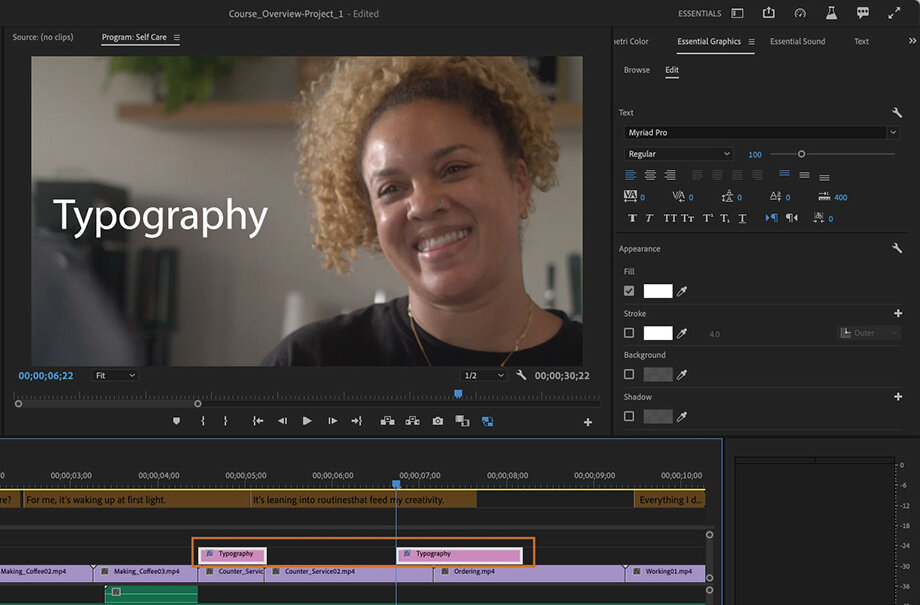The height and width of the screenshot is (605, 920).
Task: Enable the Stroke checkbox
Action: (x=629, y=333)
